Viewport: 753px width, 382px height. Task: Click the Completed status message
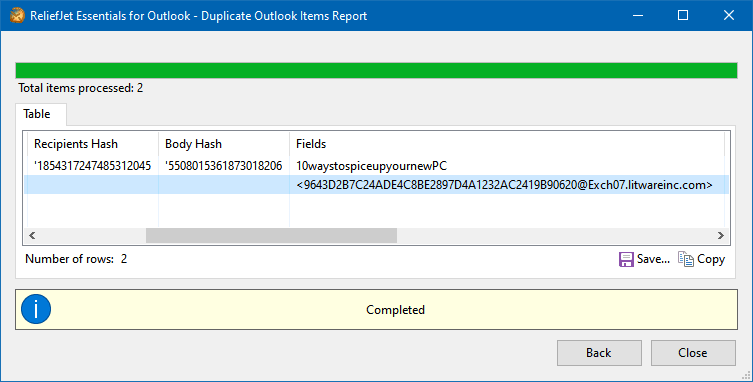[395, 310]
